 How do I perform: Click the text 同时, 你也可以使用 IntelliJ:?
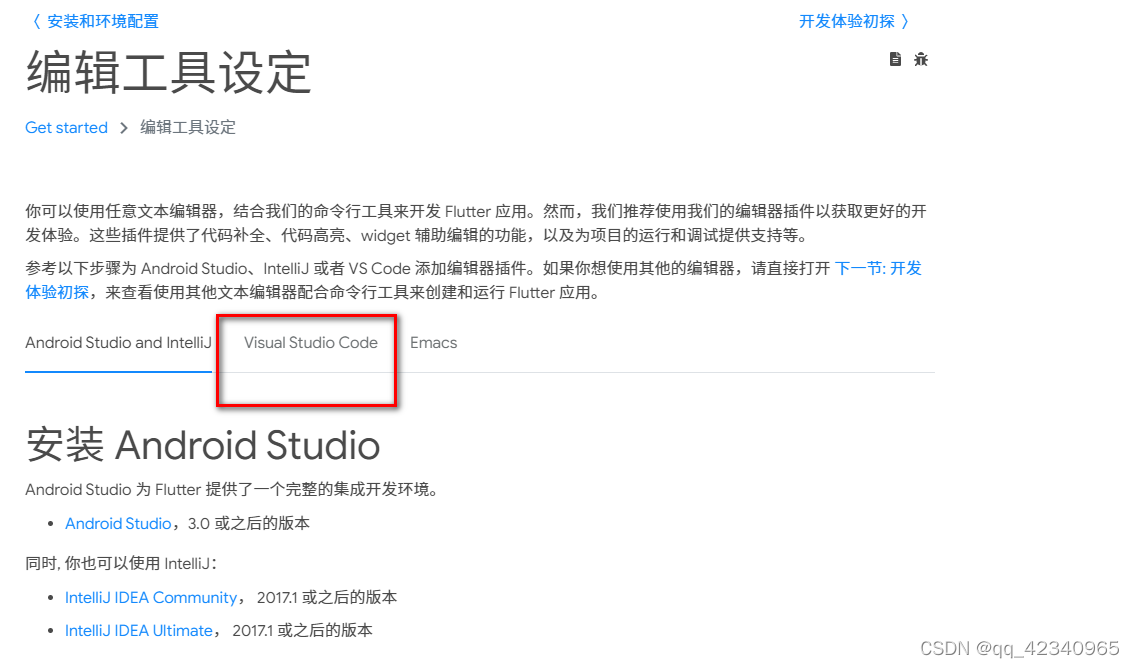[122, 564]
